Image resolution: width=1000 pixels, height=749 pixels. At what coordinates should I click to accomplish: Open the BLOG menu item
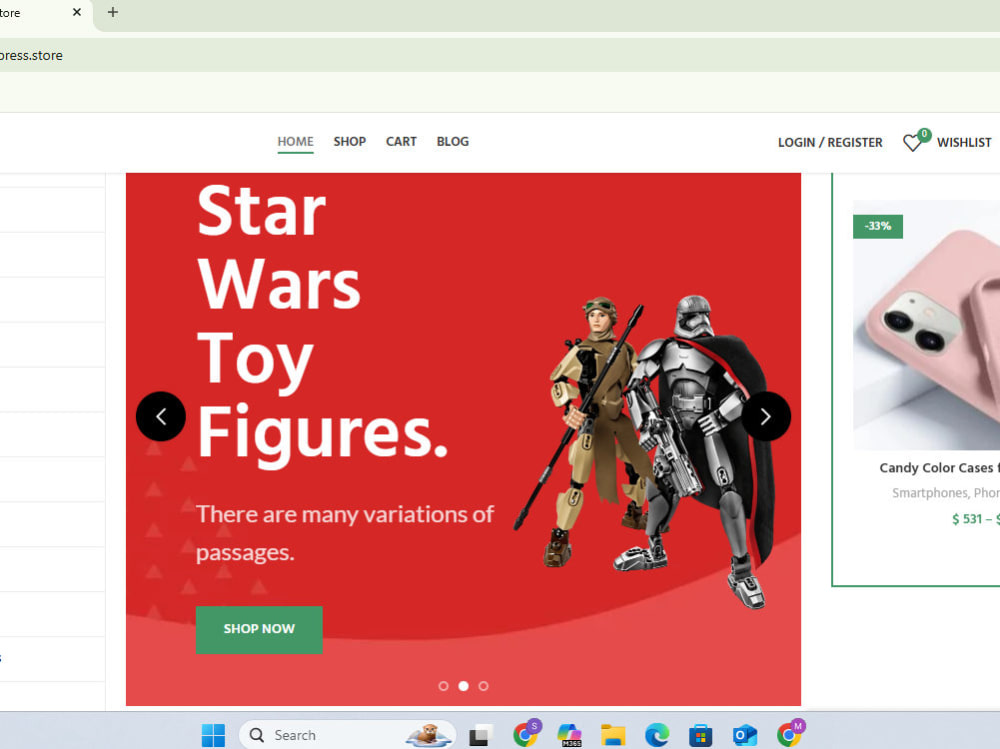coord(453,142)
